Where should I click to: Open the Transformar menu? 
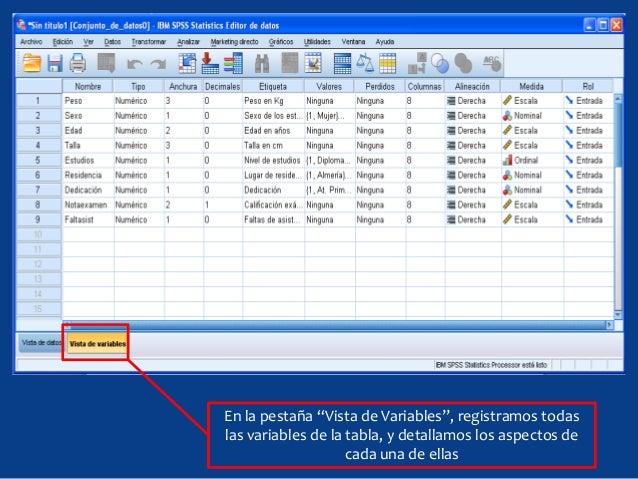coord(149,42)
